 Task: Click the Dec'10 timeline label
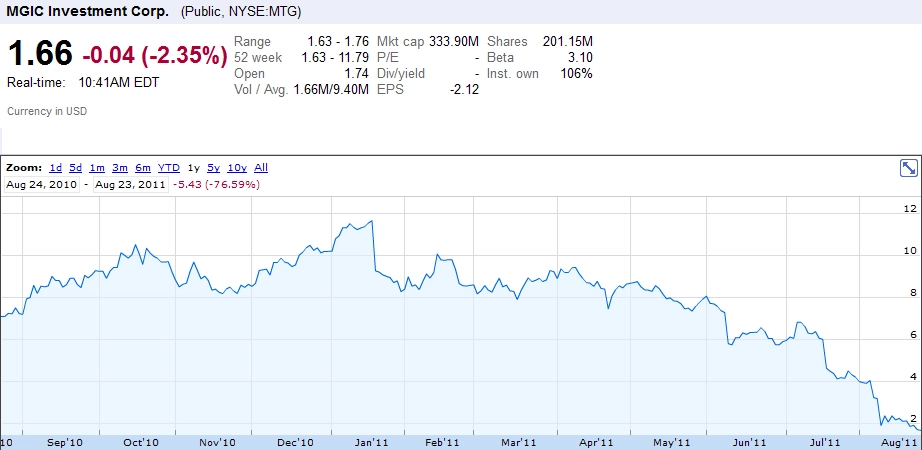(x=296, y=442)
